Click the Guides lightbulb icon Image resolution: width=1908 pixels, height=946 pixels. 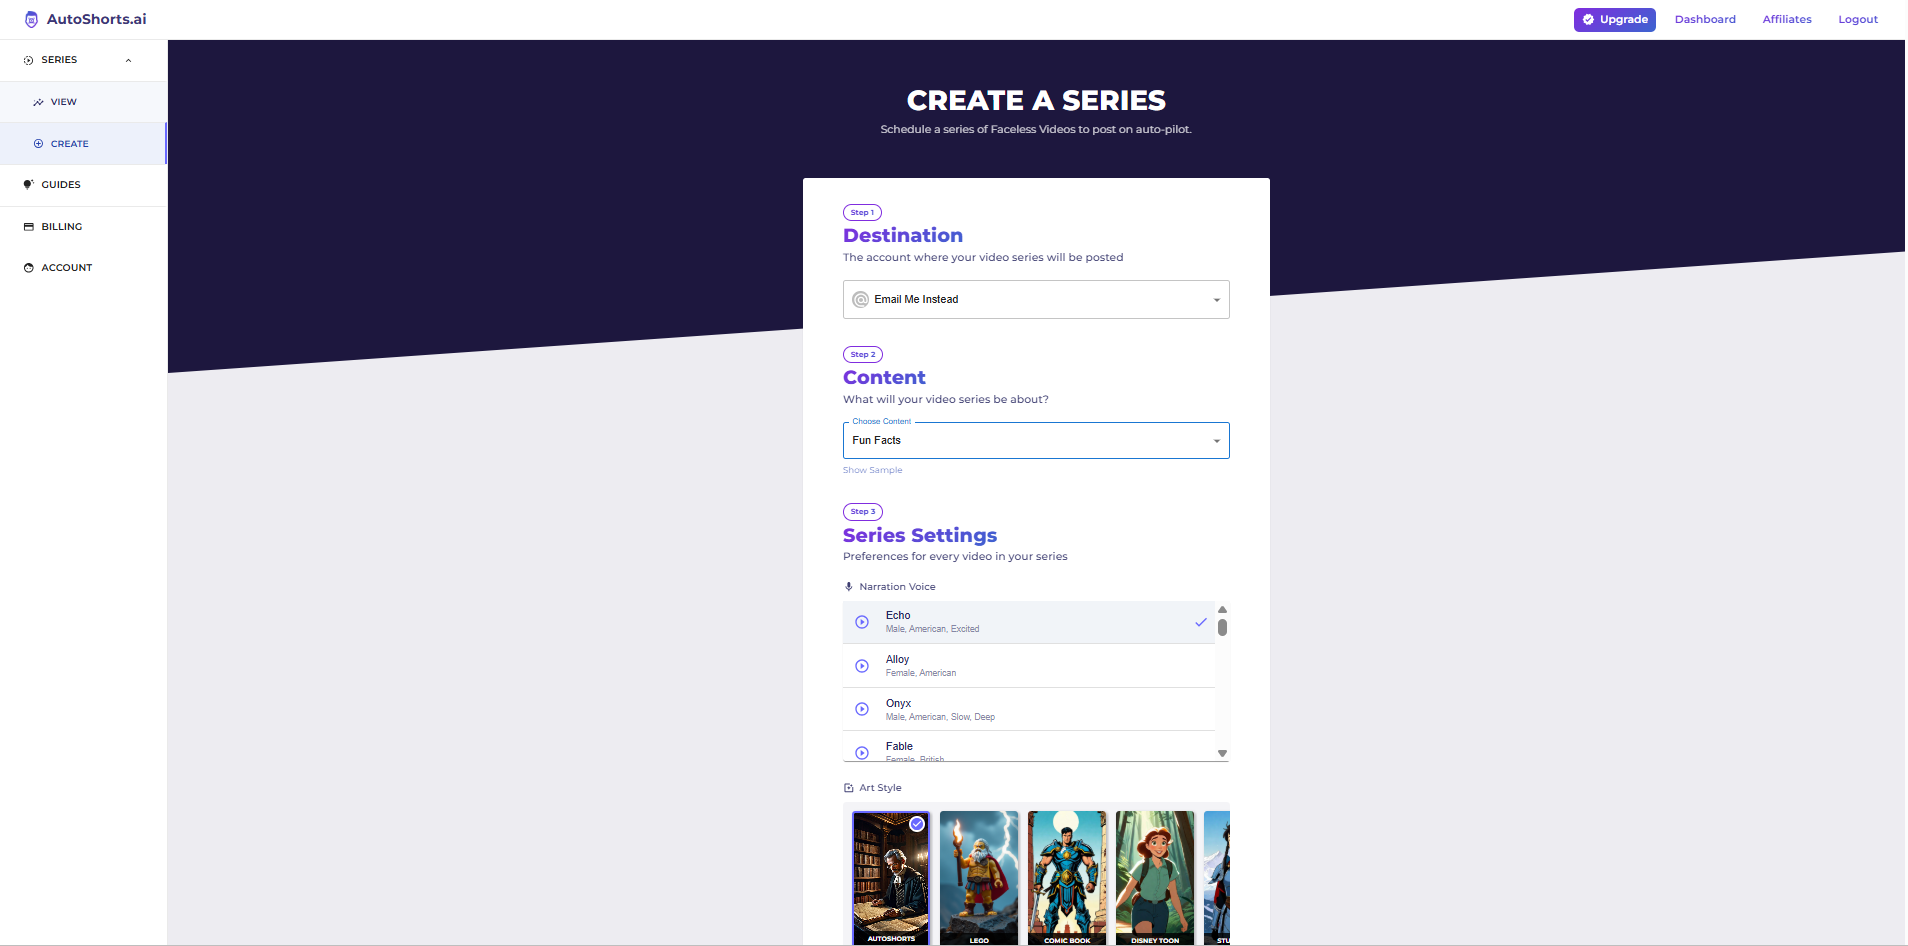point(28,185)
